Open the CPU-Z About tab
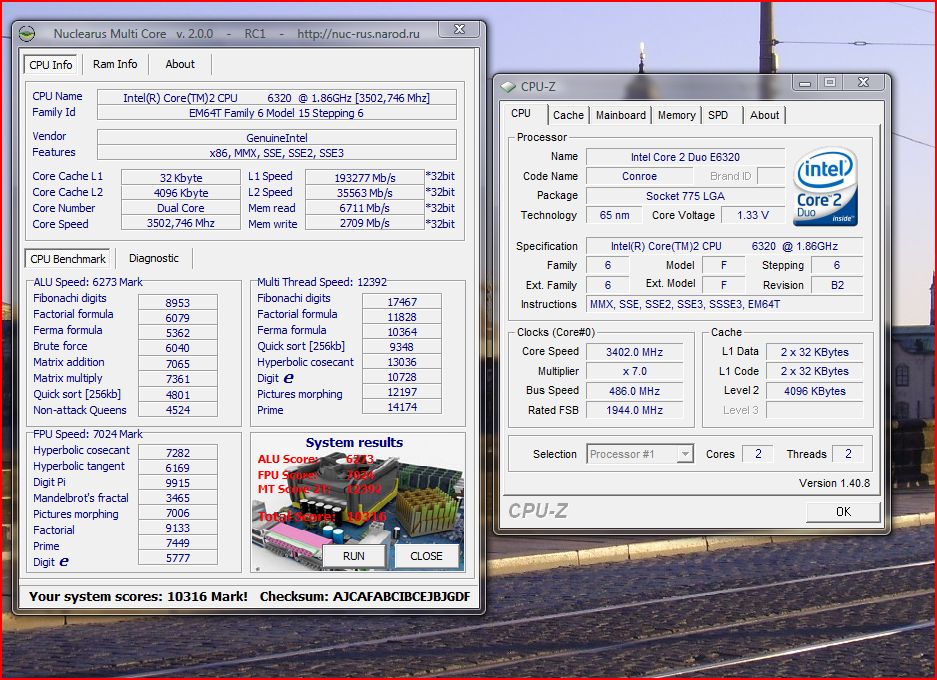 click(764, 115)
